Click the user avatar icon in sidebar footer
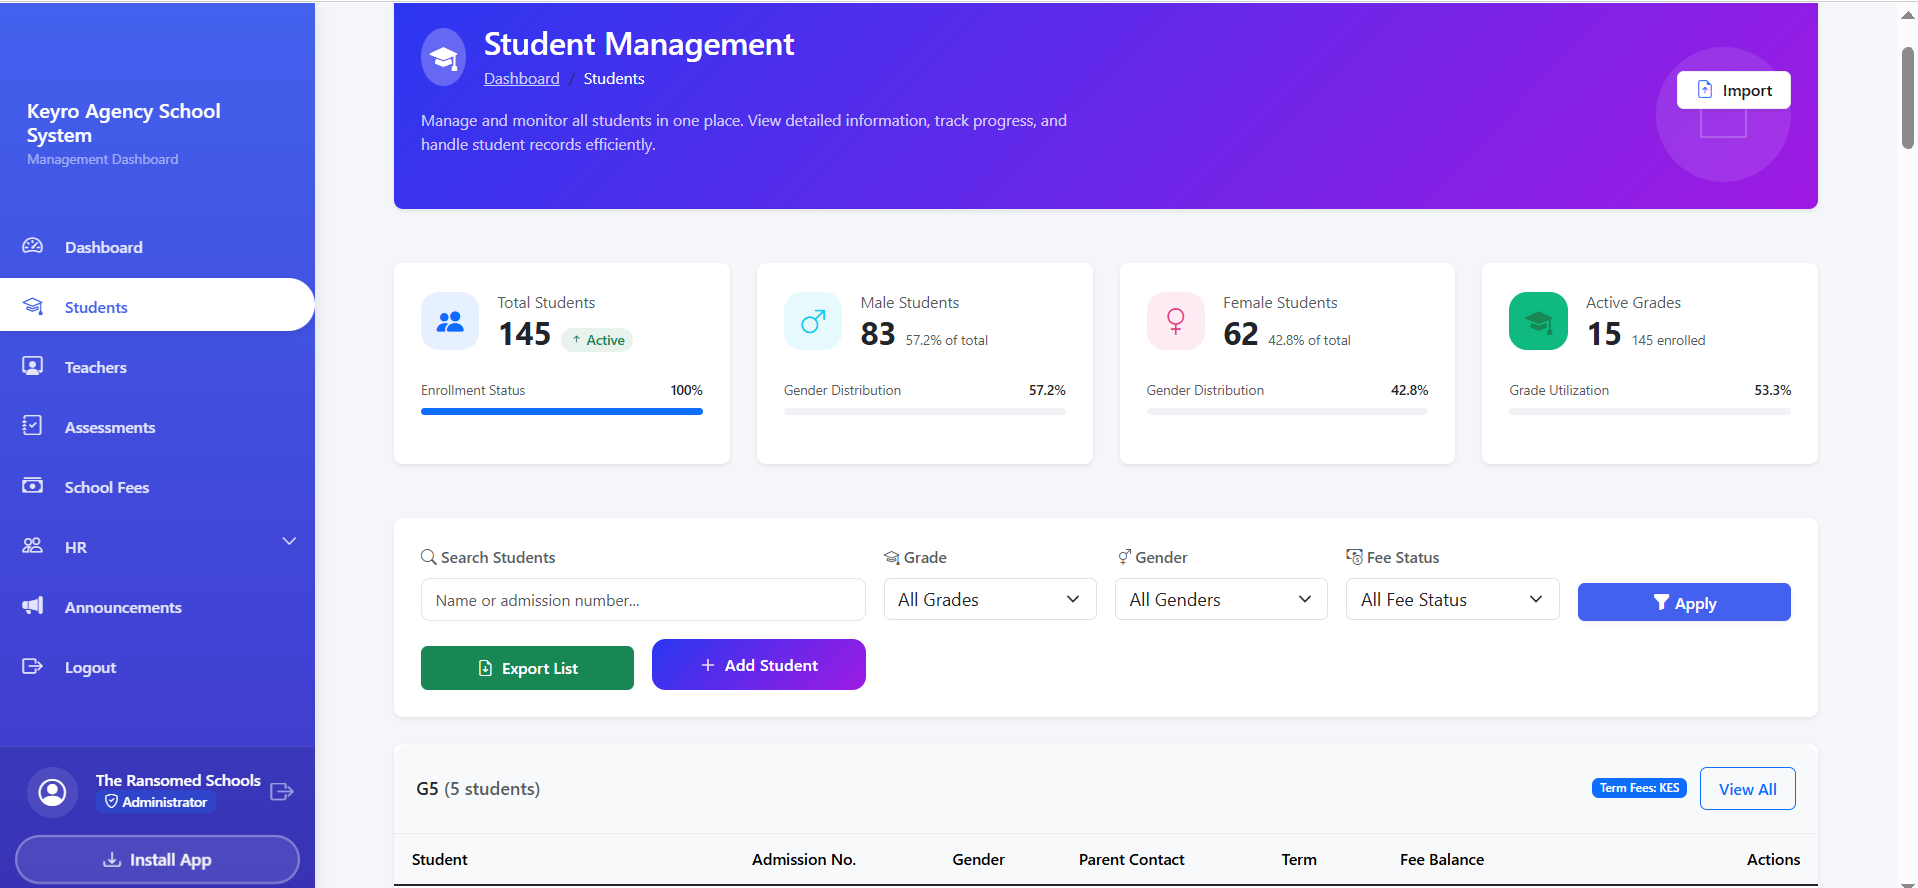Image resolution: width=1918 pixels, height=888 pixels. 52,793
